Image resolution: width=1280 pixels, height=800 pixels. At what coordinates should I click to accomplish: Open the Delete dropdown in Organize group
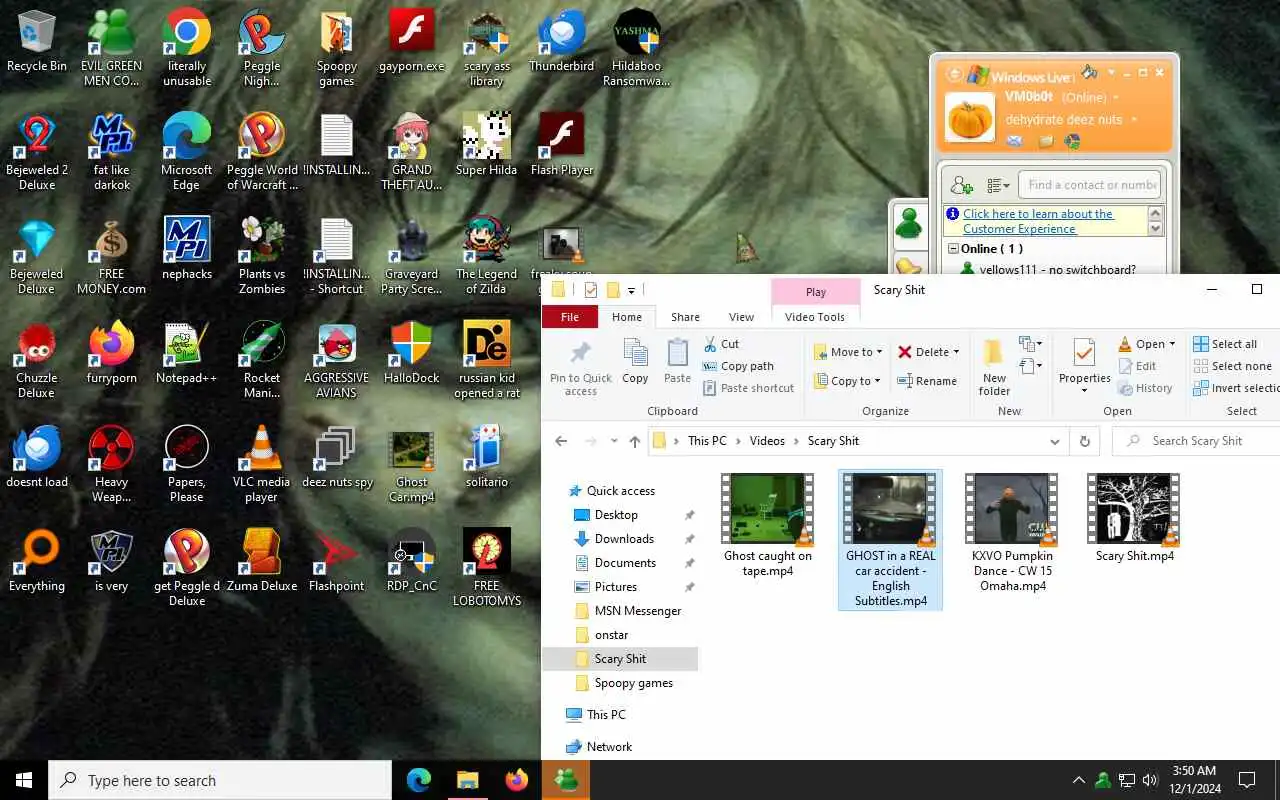(956, 352)
